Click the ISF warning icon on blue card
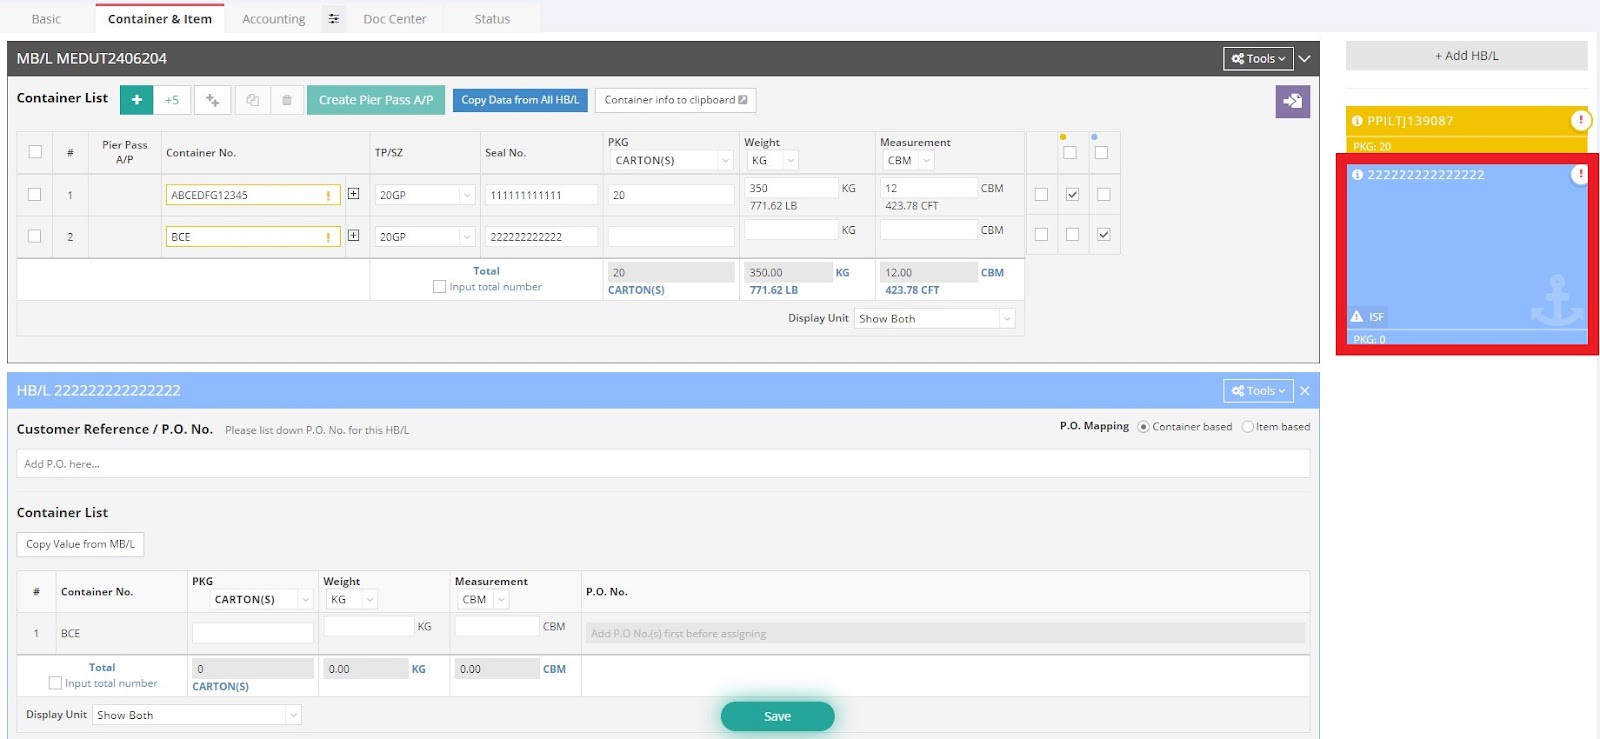 (x=1357, y=317)
